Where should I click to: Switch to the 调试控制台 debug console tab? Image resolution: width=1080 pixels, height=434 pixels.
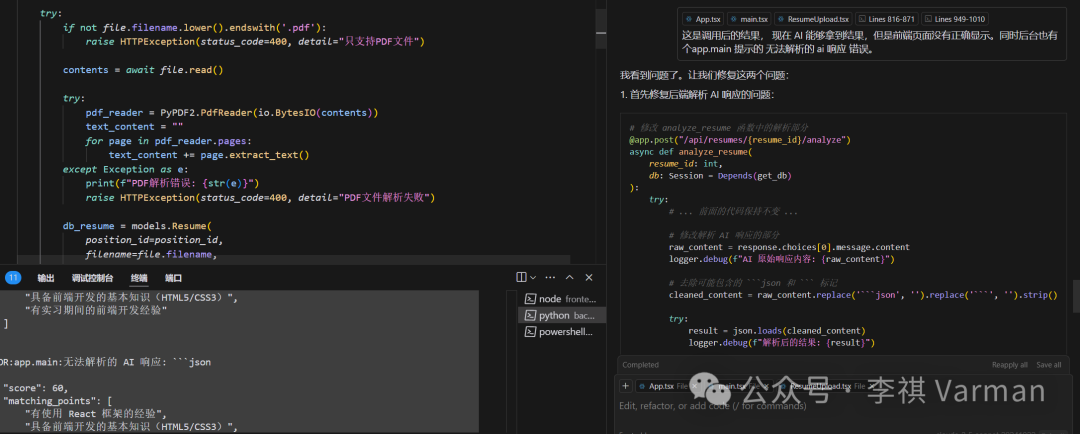[92, 278]
